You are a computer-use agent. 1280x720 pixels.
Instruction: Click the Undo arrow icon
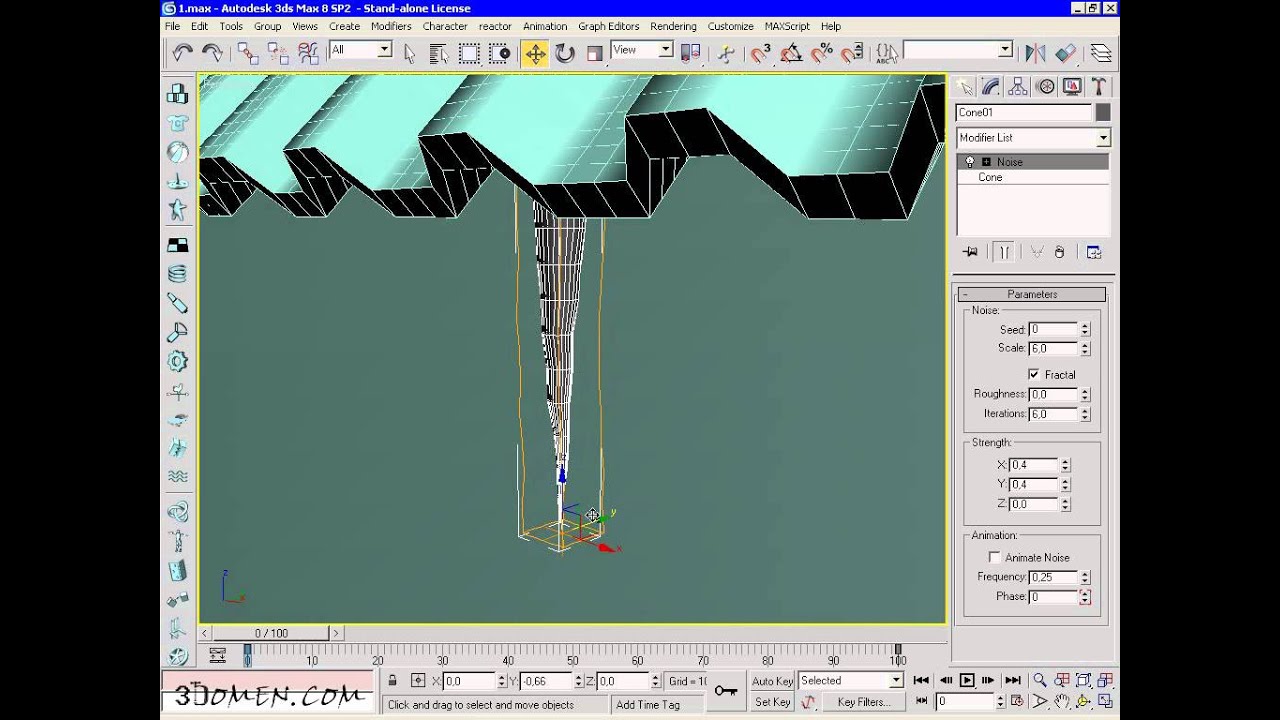[x=182, y=53]
